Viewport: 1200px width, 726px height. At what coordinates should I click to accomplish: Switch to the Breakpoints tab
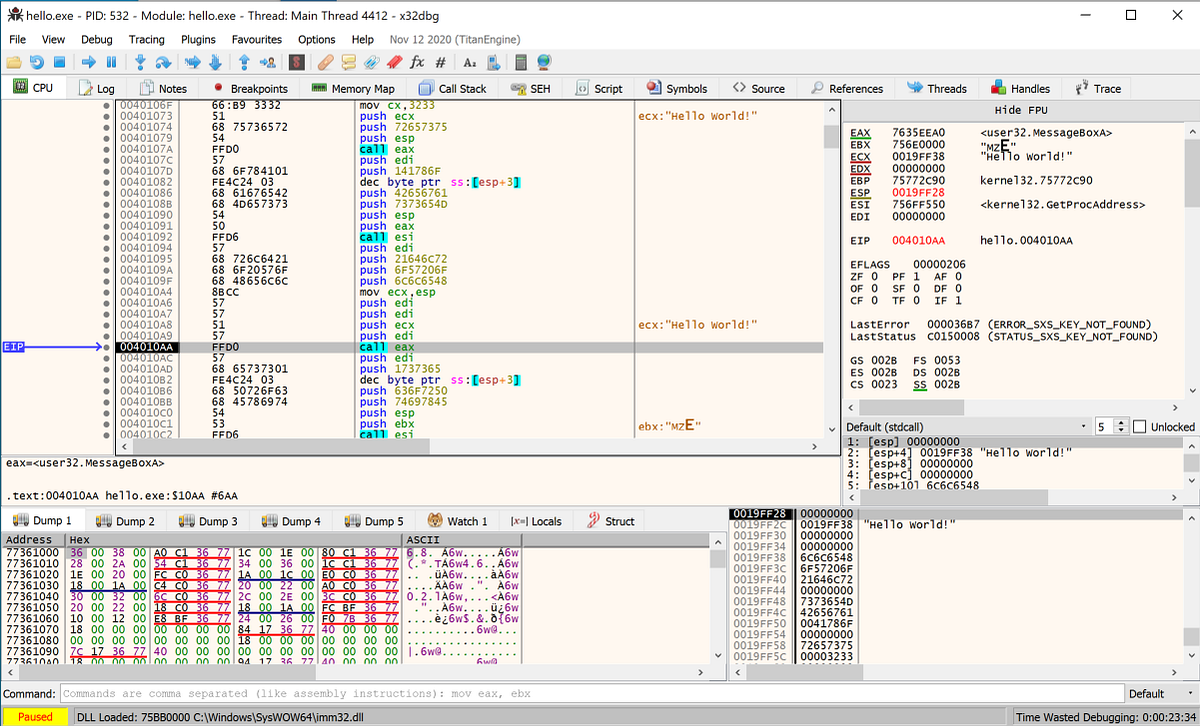point(252,88)
